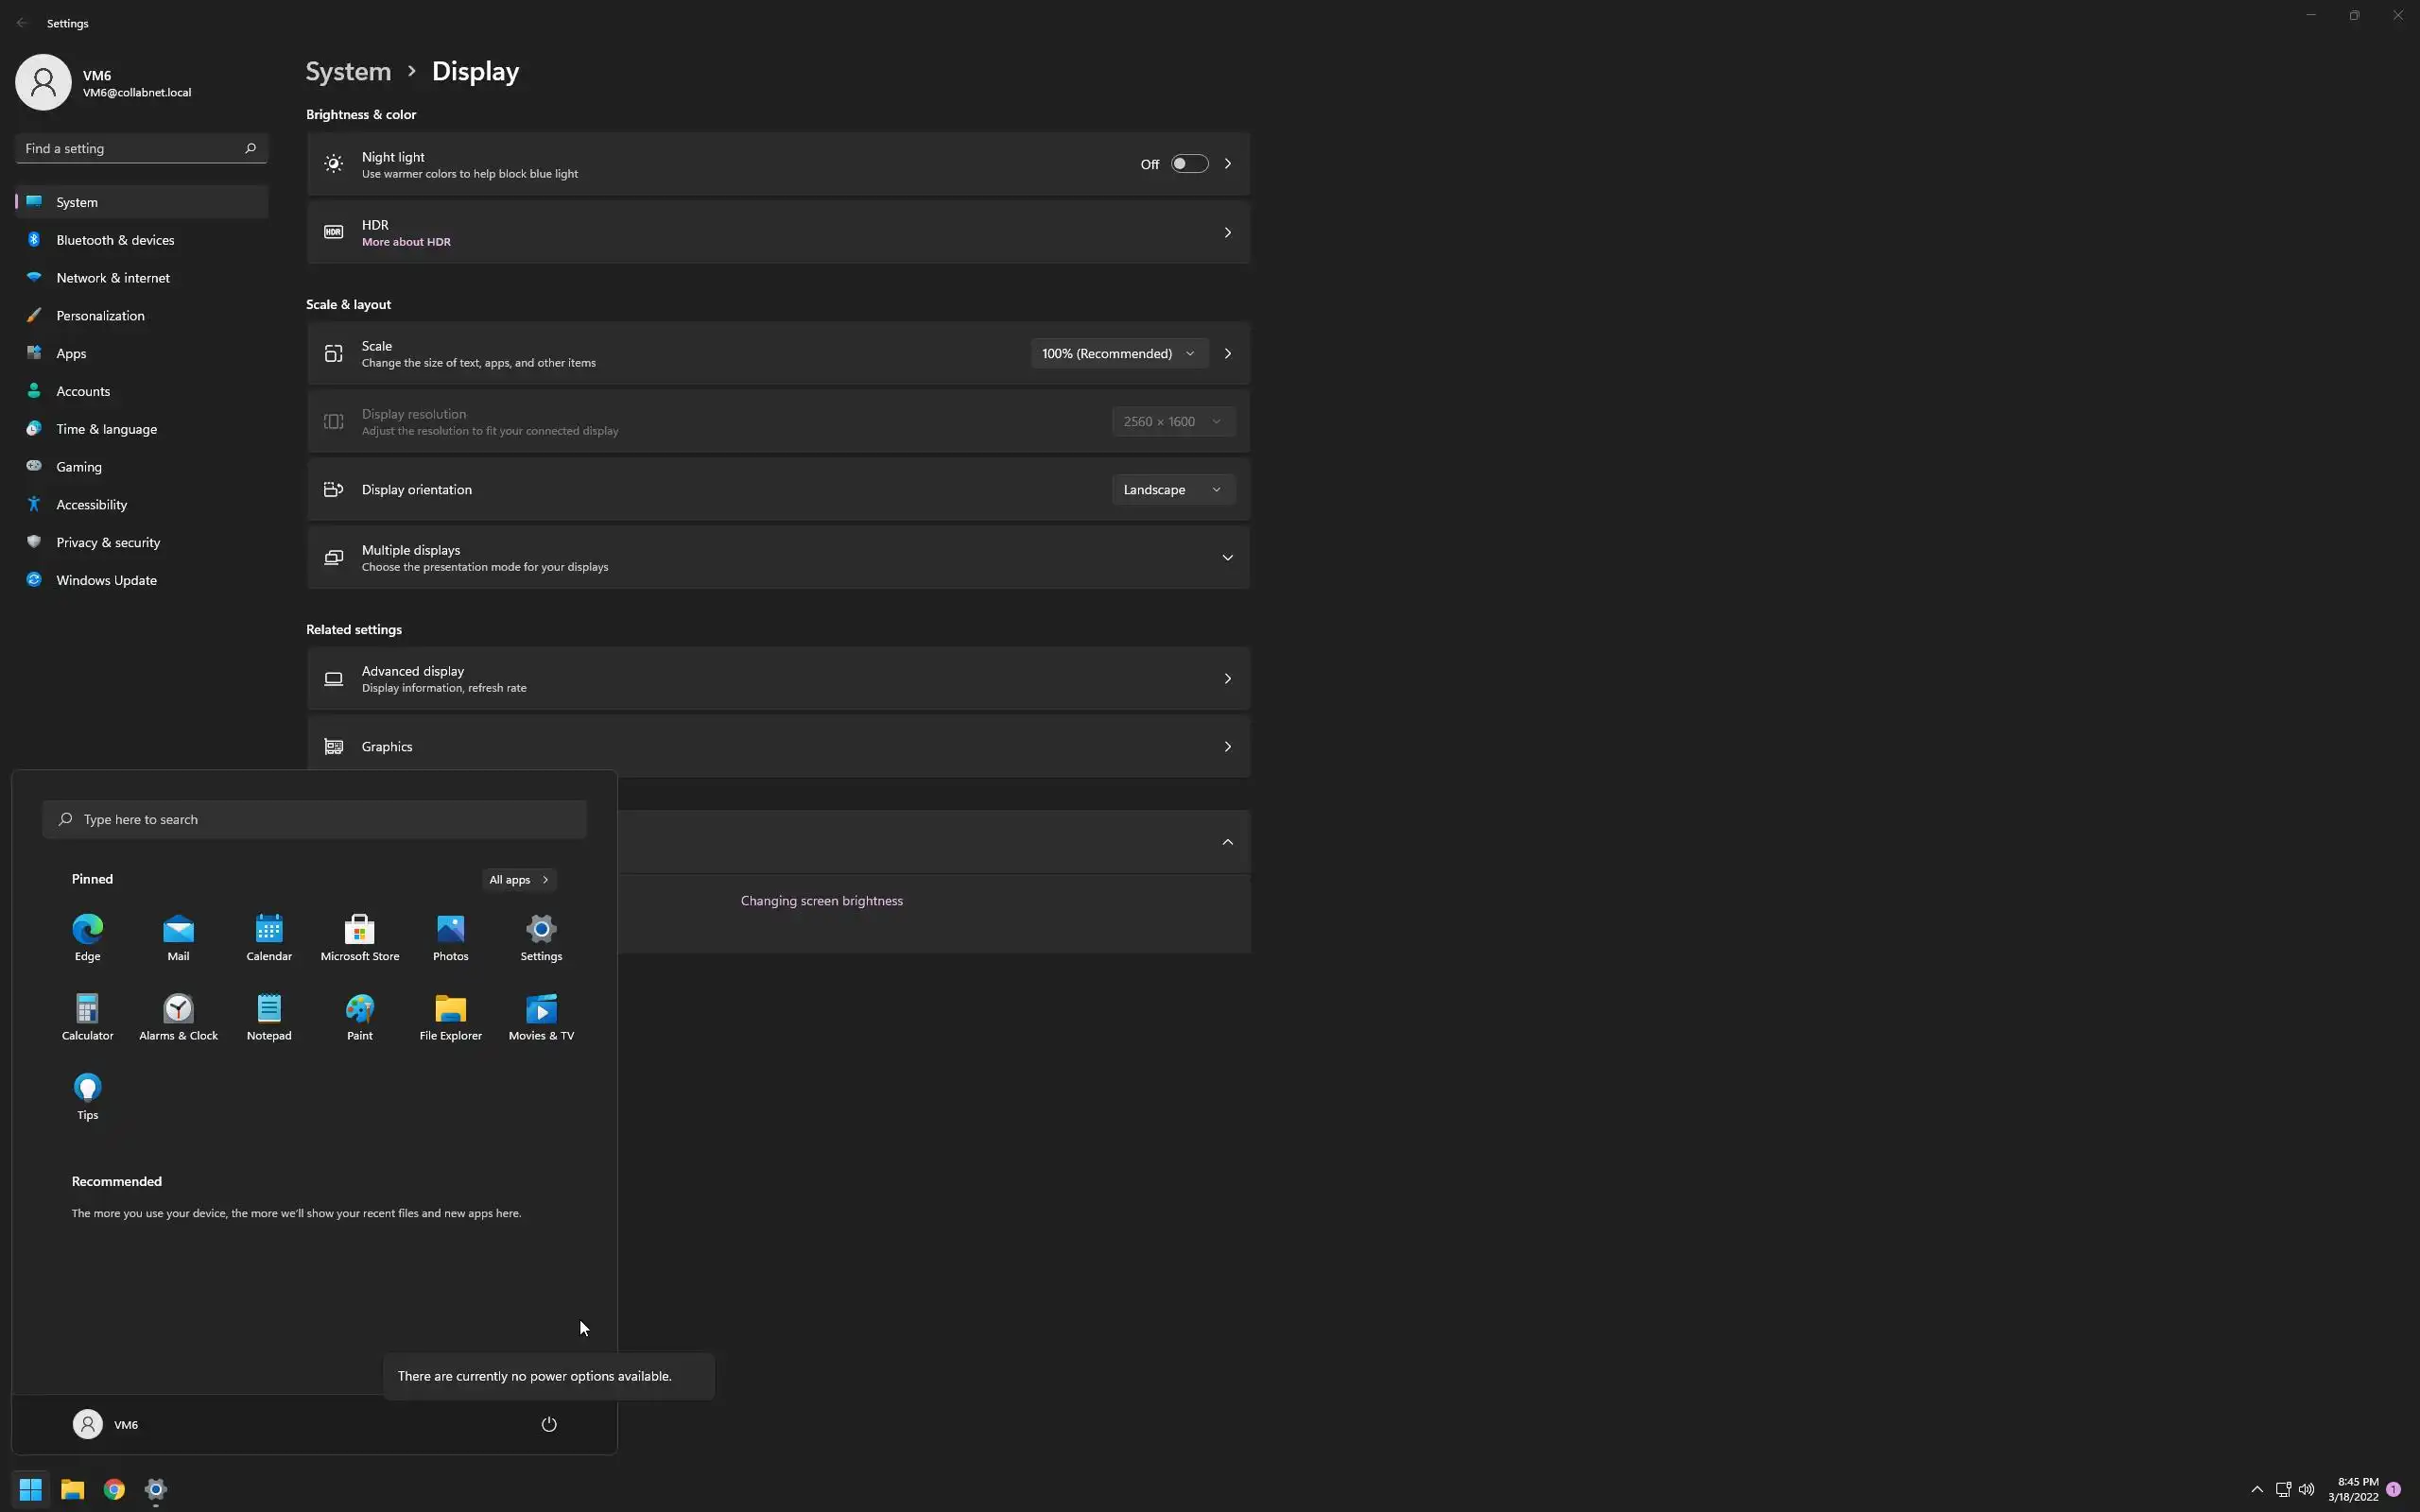Screen dimensions: 2420x1512
Task: Open Chrome from the taskbar
Action: (114, 1489)
